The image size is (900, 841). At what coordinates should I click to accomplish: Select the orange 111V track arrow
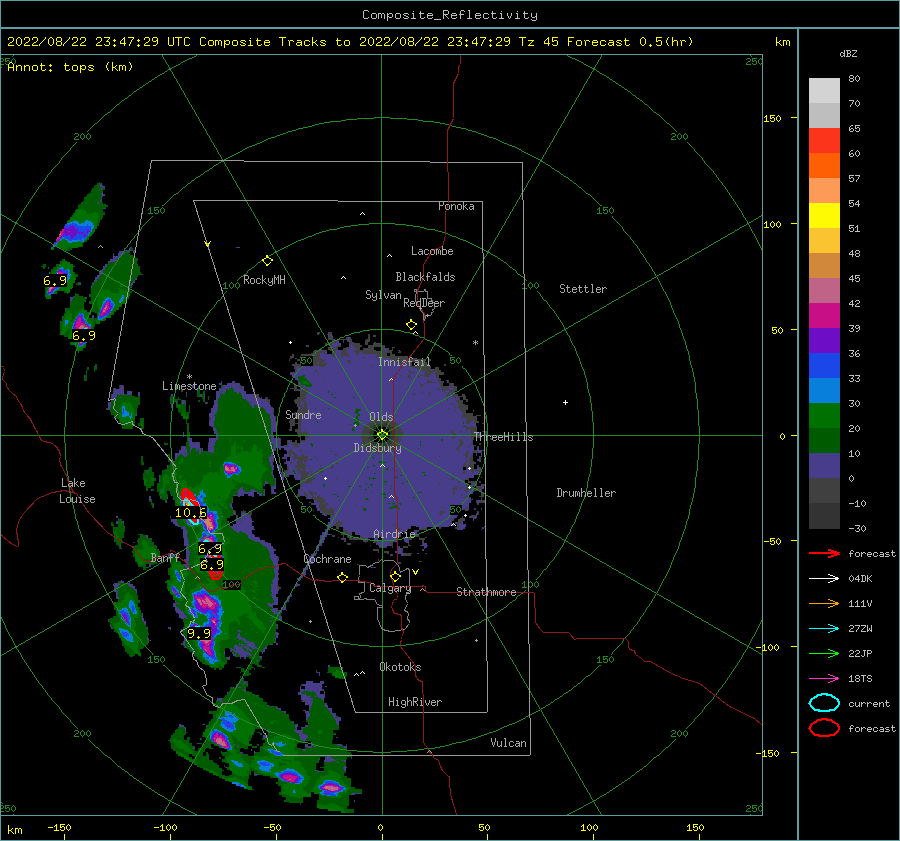click(x=824, y=603)
